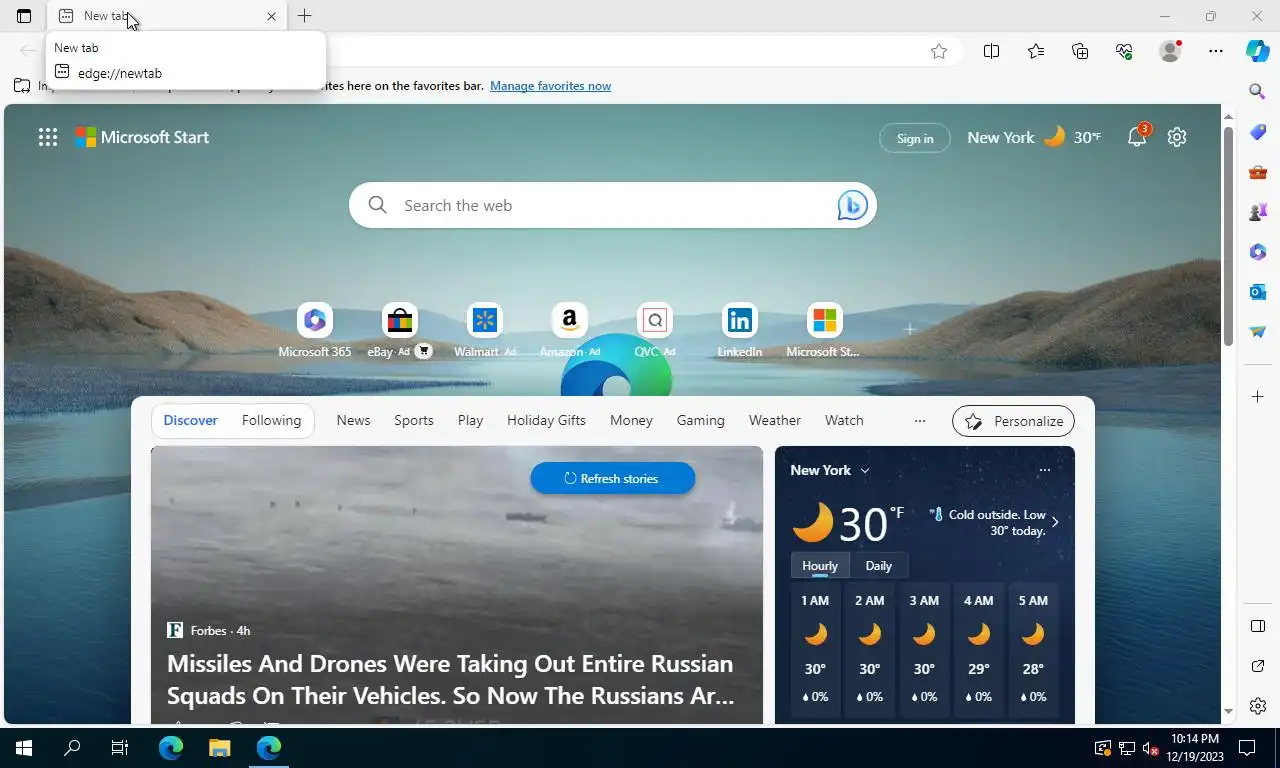The image size is (1280, 768).
Task: Click taskbar clock showing 10:14 PM
Action: tap(1197, 748)
